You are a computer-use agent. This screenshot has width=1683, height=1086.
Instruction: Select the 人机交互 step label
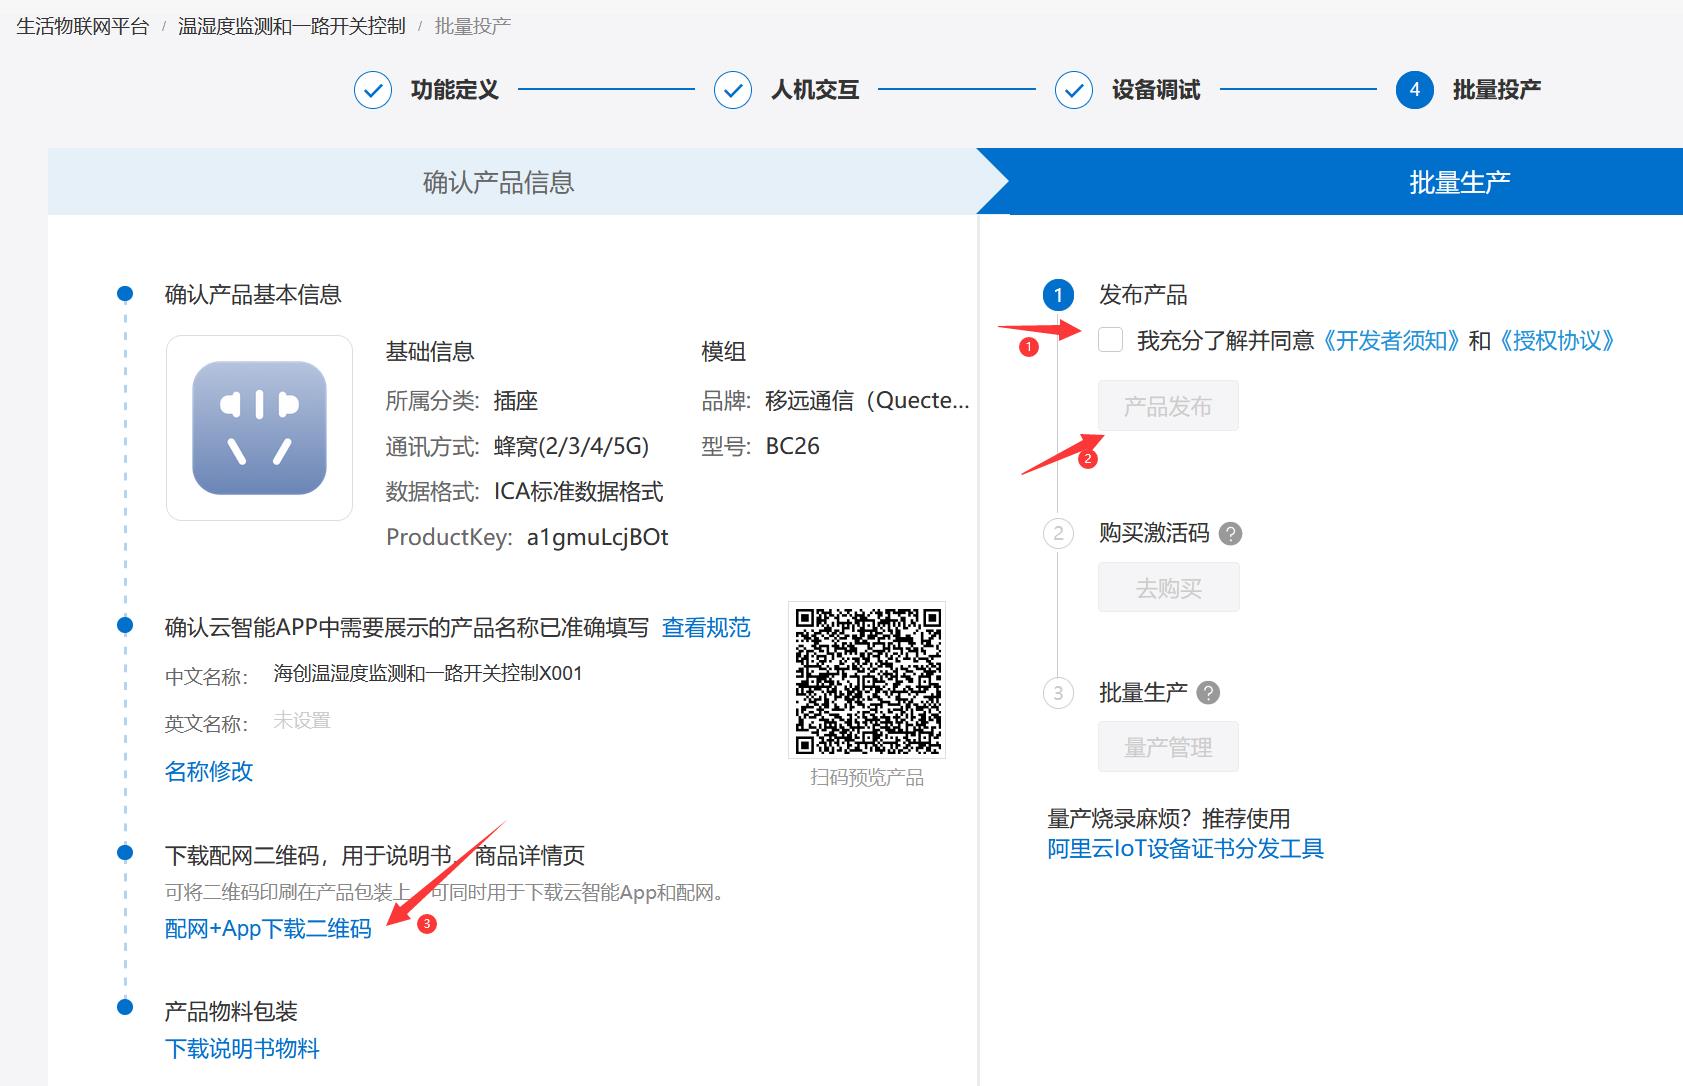tap(815, 90)
